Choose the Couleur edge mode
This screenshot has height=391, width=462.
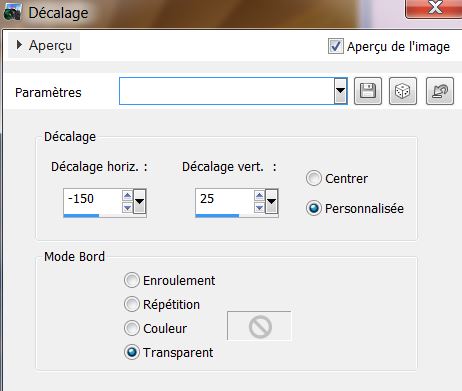click(x=132, y=328)
